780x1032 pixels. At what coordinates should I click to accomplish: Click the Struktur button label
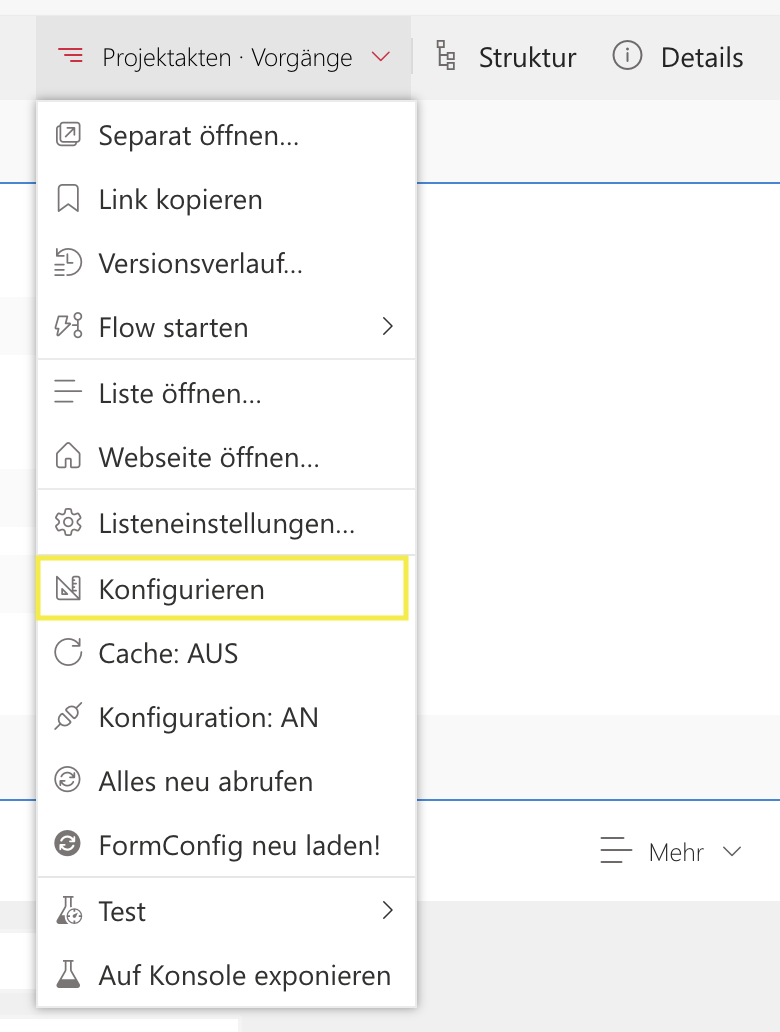click(x=527, y=57)
